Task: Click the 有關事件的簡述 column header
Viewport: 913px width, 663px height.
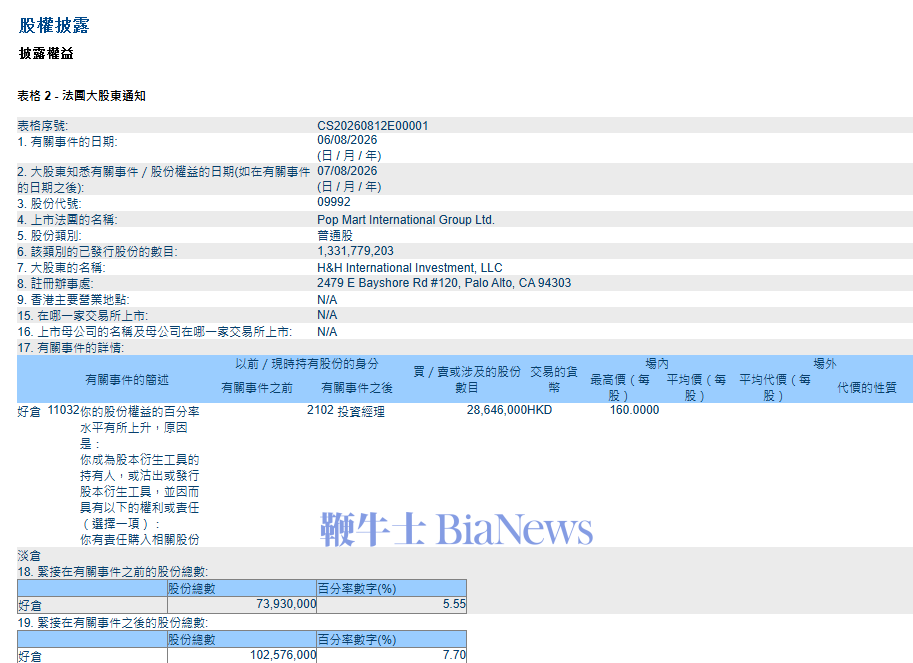Action: (127, 380)
